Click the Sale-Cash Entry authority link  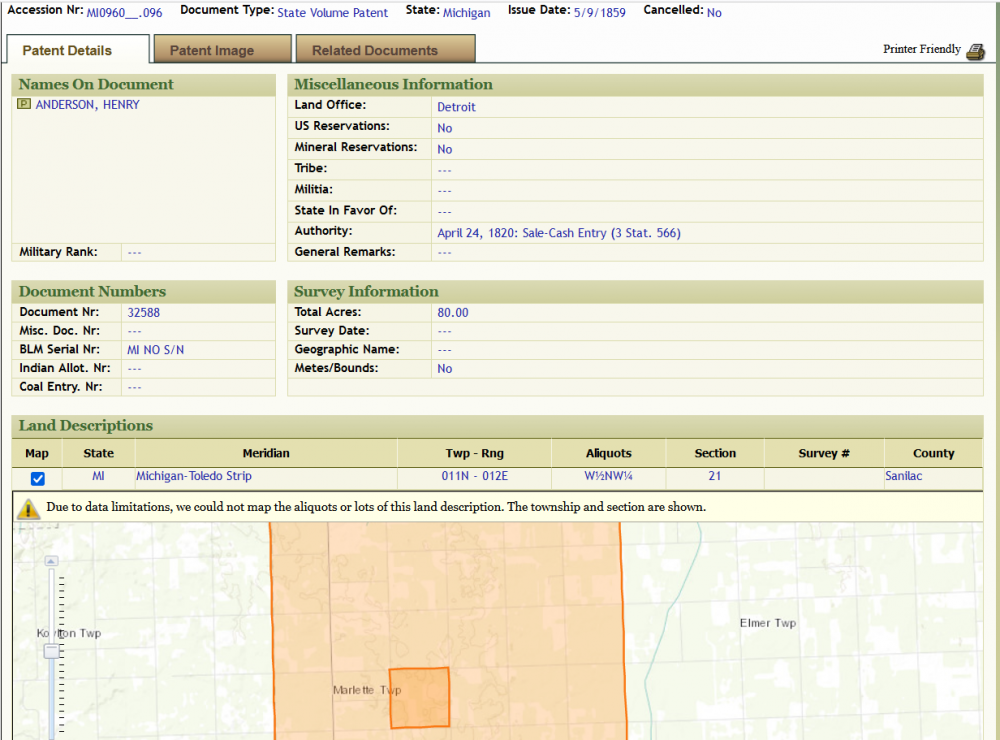tap(558, 233)
